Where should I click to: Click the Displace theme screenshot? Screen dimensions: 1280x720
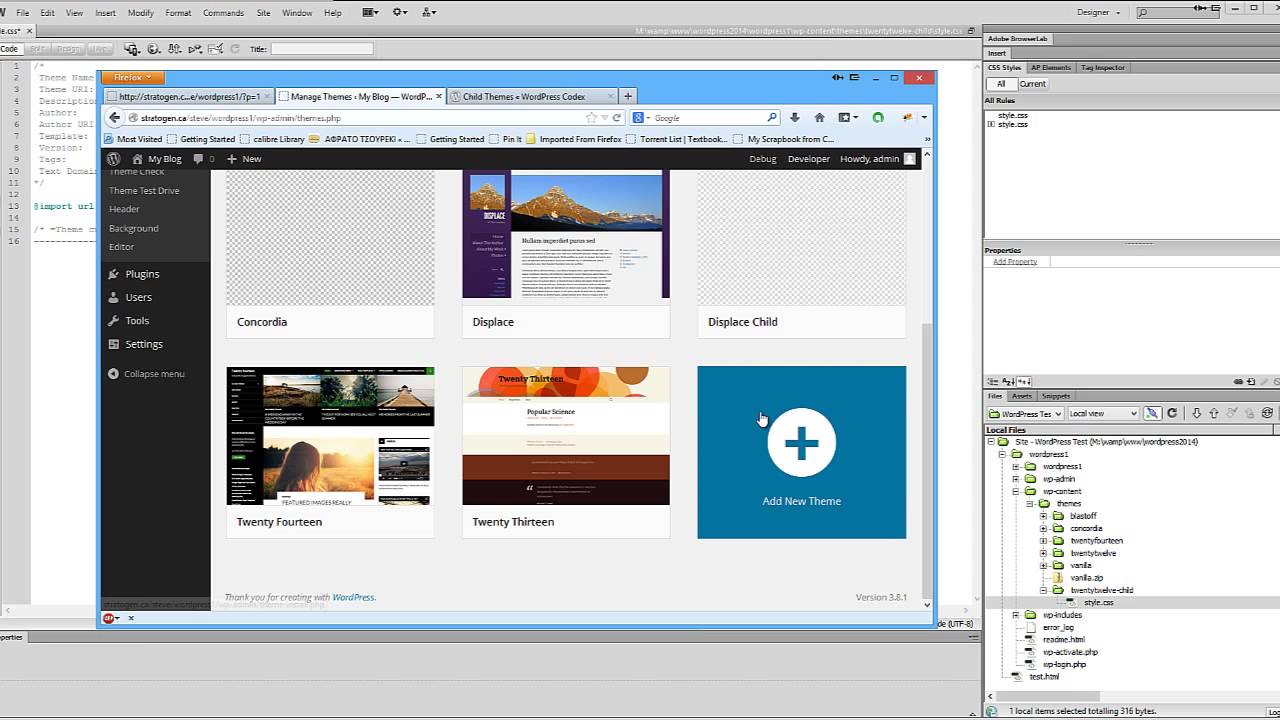click(x=566, y=234)
